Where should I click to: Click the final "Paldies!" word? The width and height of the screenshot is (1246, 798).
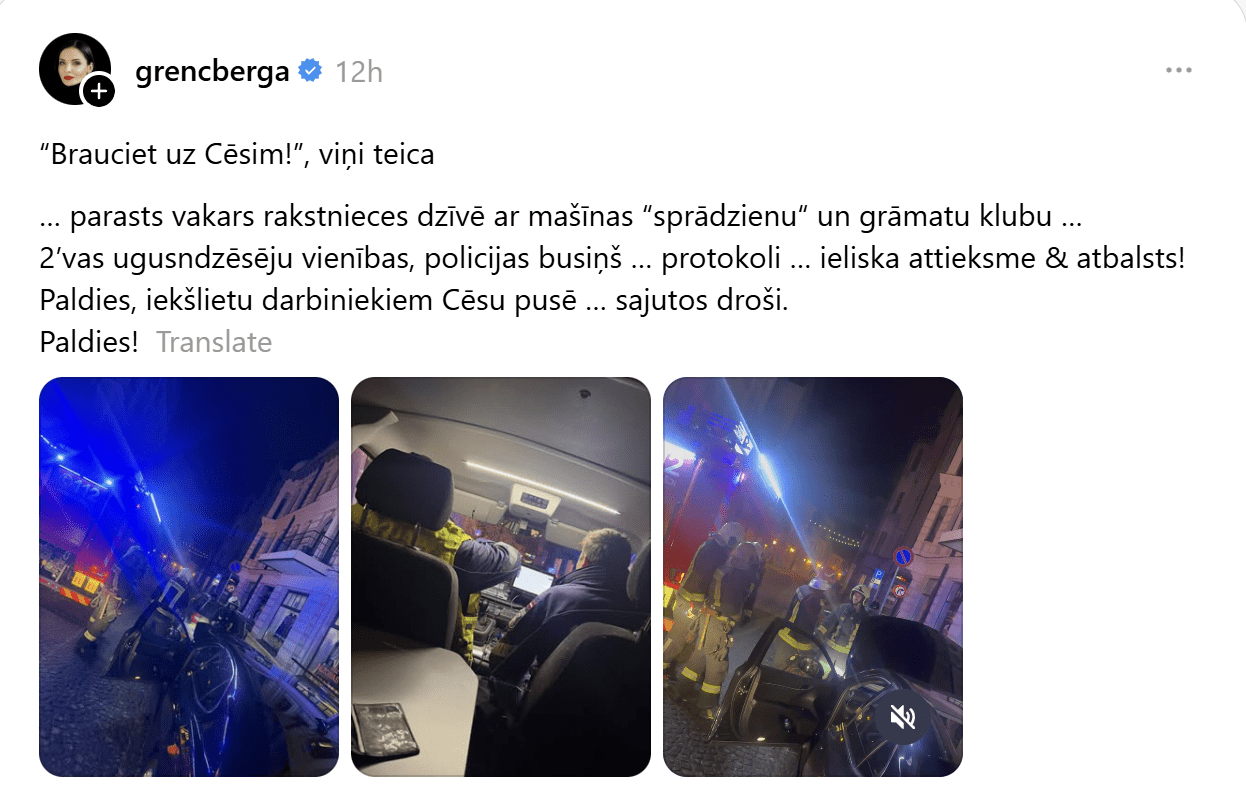pyautogui.click(x=89, y=342)
